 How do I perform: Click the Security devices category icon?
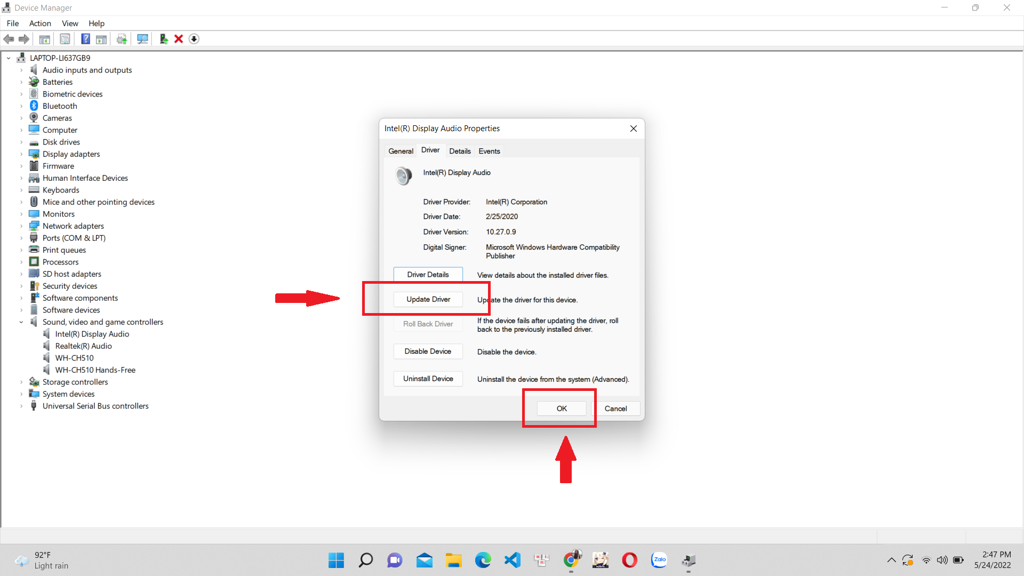34,286
